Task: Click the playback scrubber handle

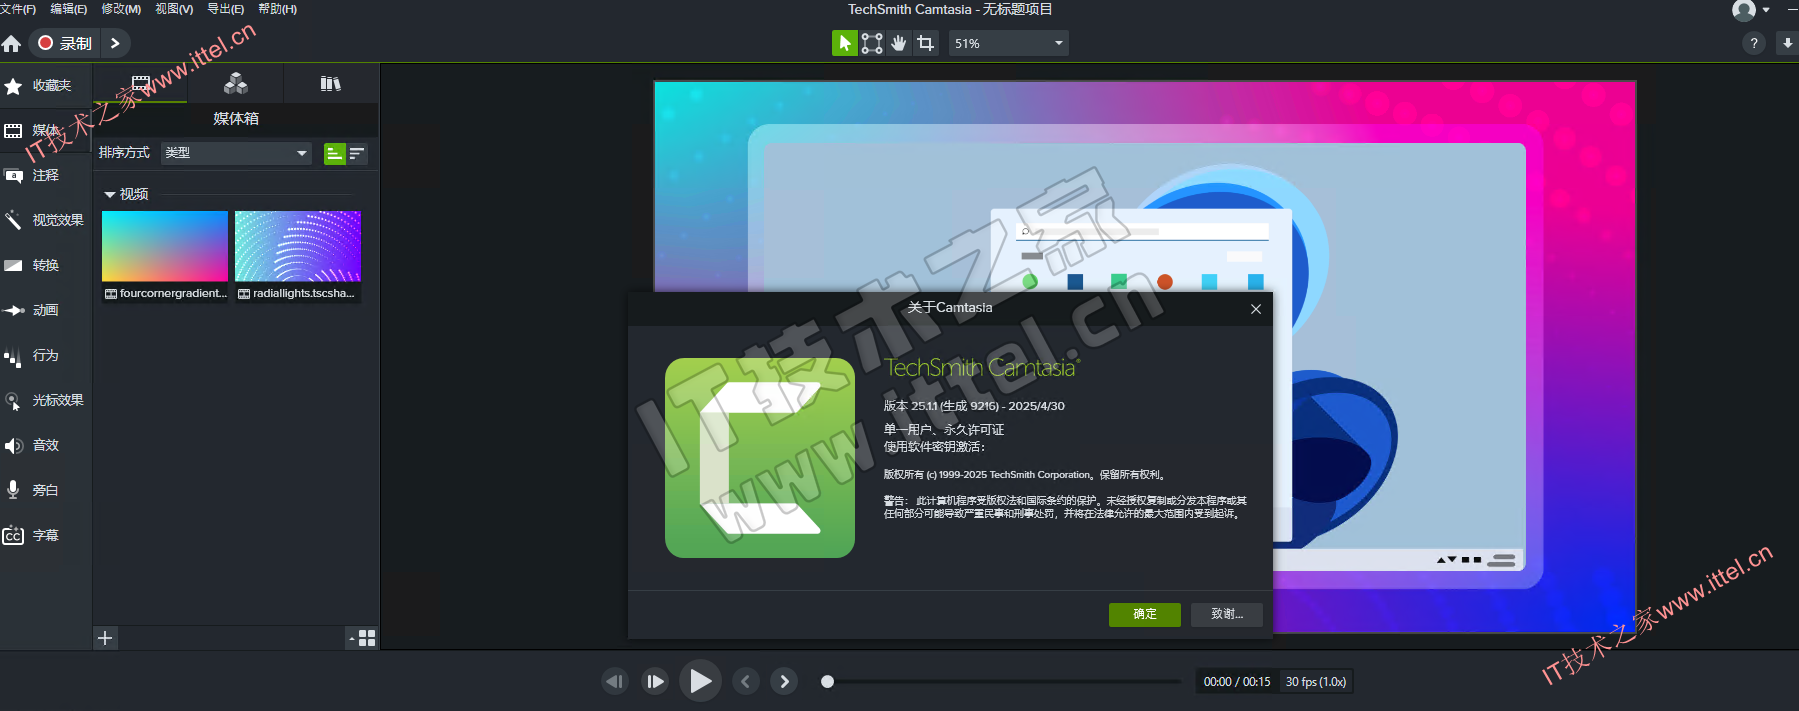Action: [827, 681]
